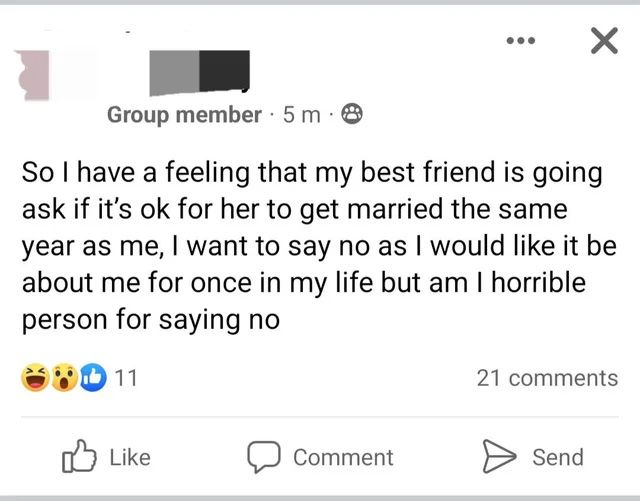Click the closing line "person for saying no"
This screenshot has width=640, height=501.
click(150, 322)
